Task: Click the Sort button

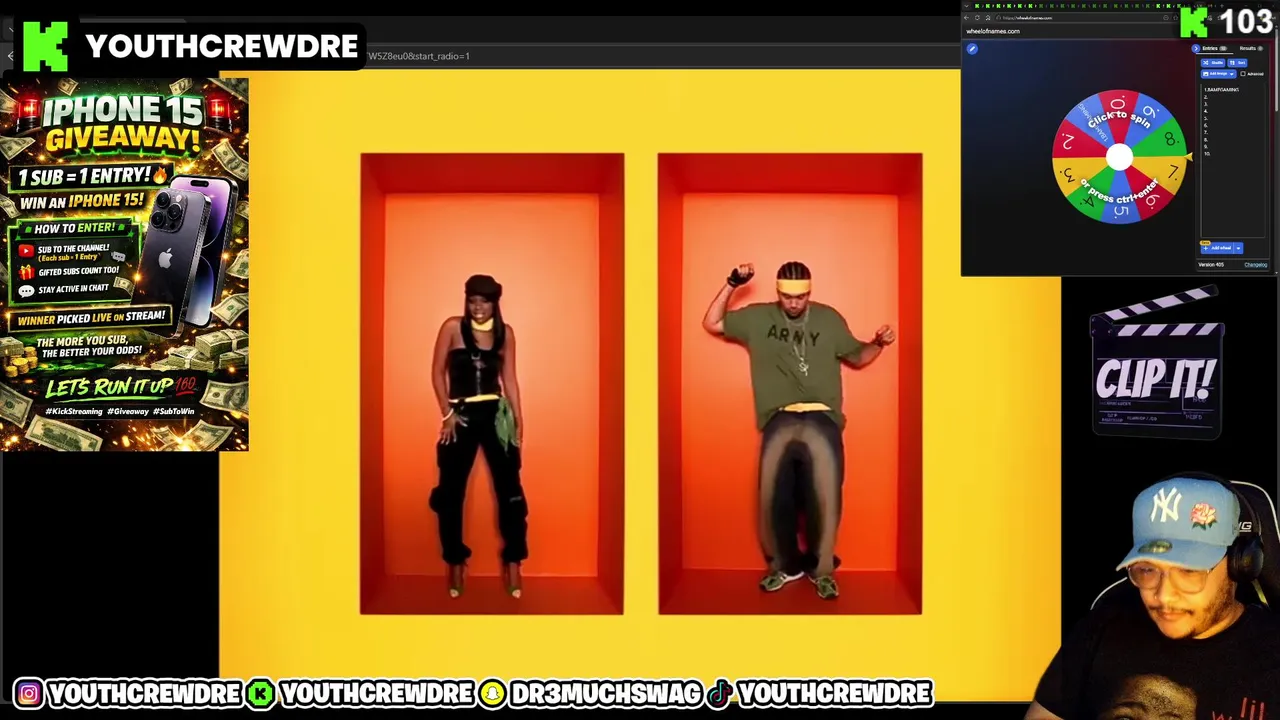Action: click(x=1237, y=63)
